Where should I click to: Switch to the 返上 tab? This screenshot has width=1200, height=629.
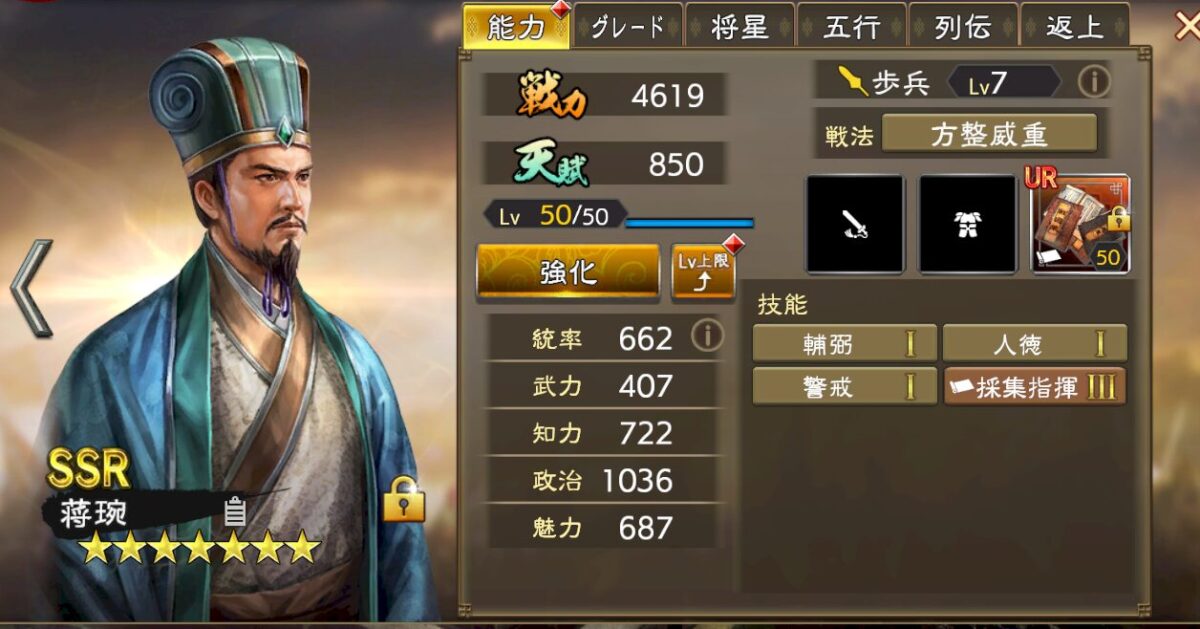(x=1075, y=26)
